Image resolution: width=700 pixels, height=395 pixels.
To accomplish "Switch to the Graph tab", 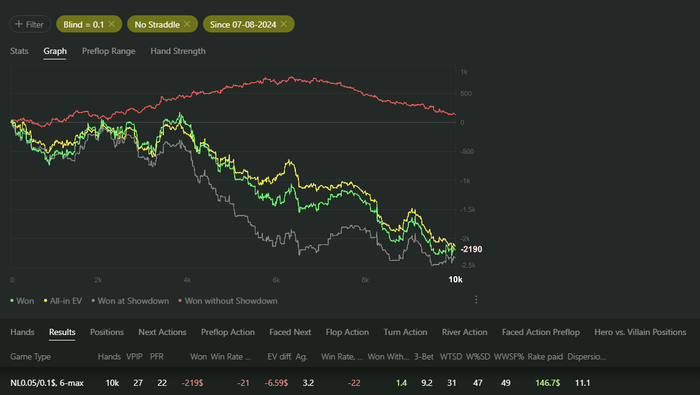I will point(55,51).
